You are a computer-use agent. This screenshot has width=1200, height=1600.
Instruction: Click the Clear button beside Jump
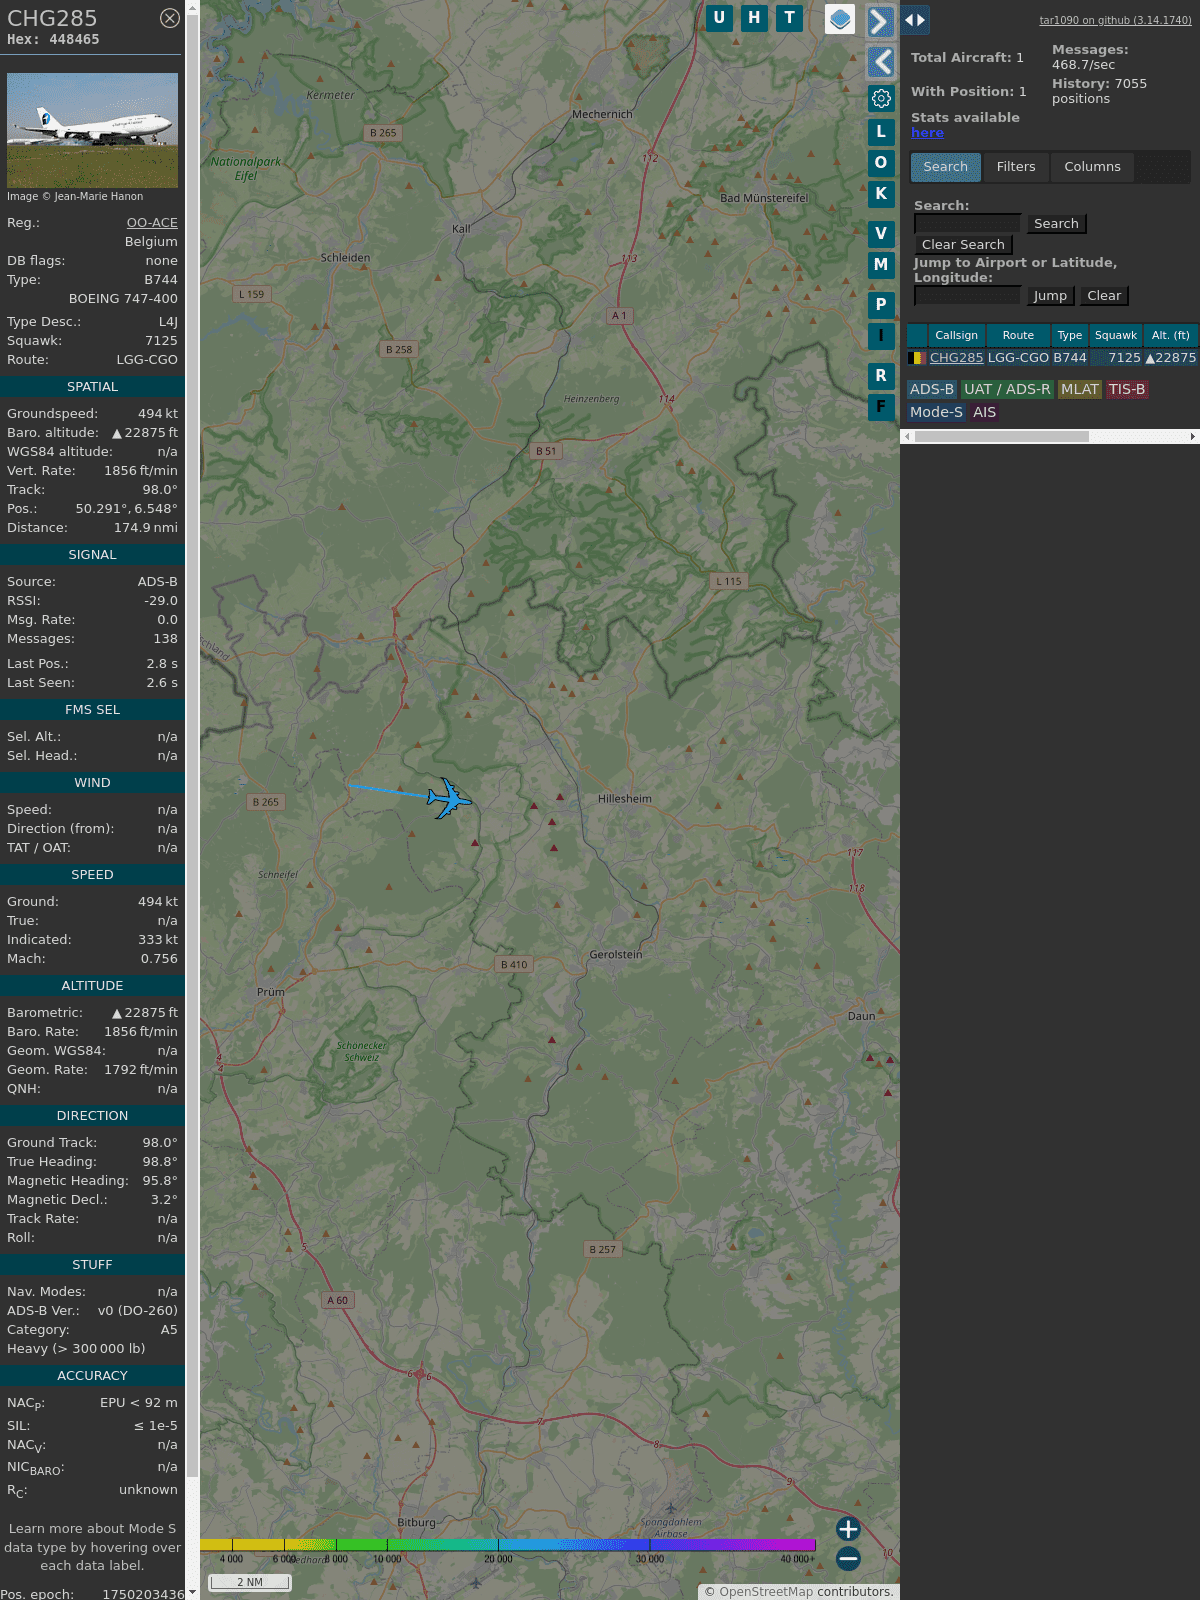pos(1104,296)
